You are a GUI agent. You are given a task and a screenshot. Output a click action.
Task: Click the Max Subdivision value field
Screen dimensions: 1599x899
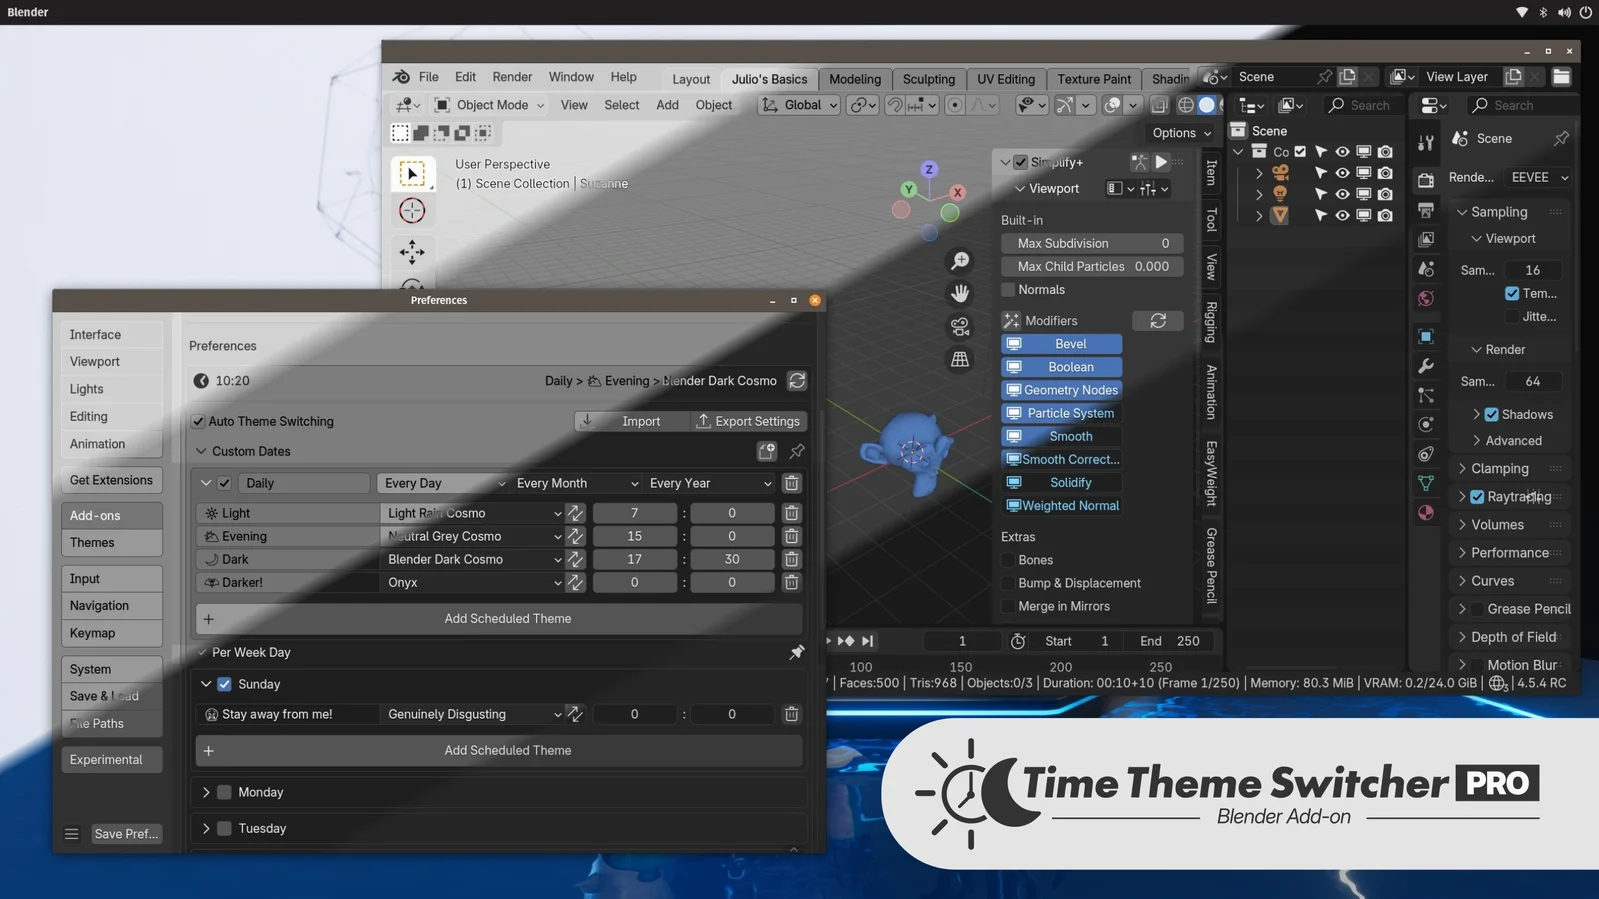coord(1092,243)
